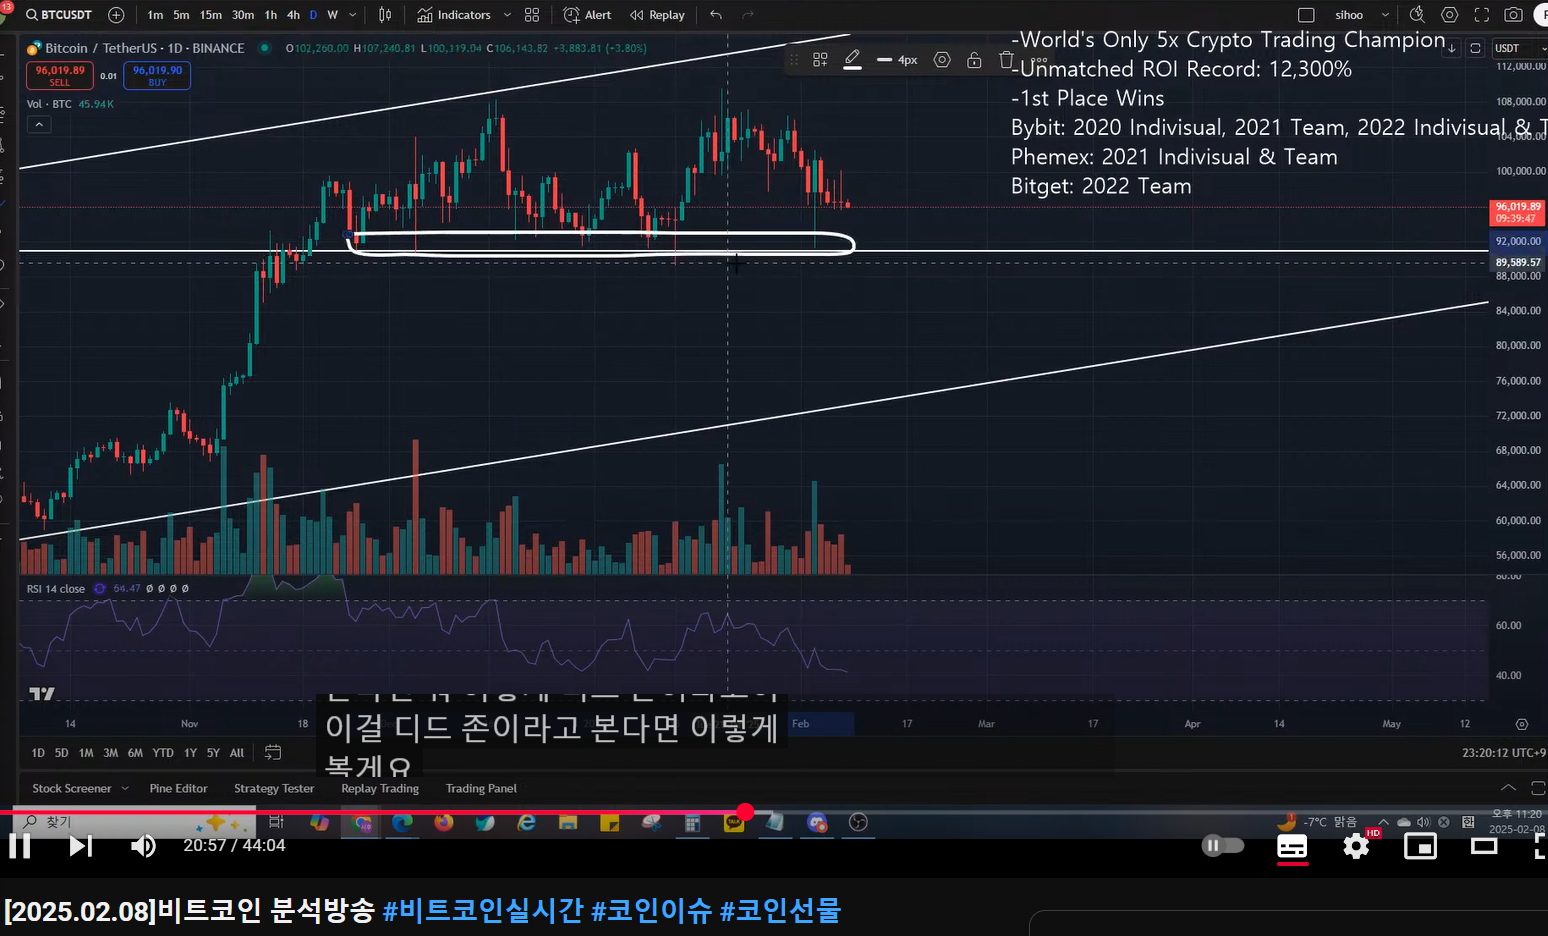Choose the weekly W interval
Viewport: 1548px width, 936px height.
(x=333, y=15)
